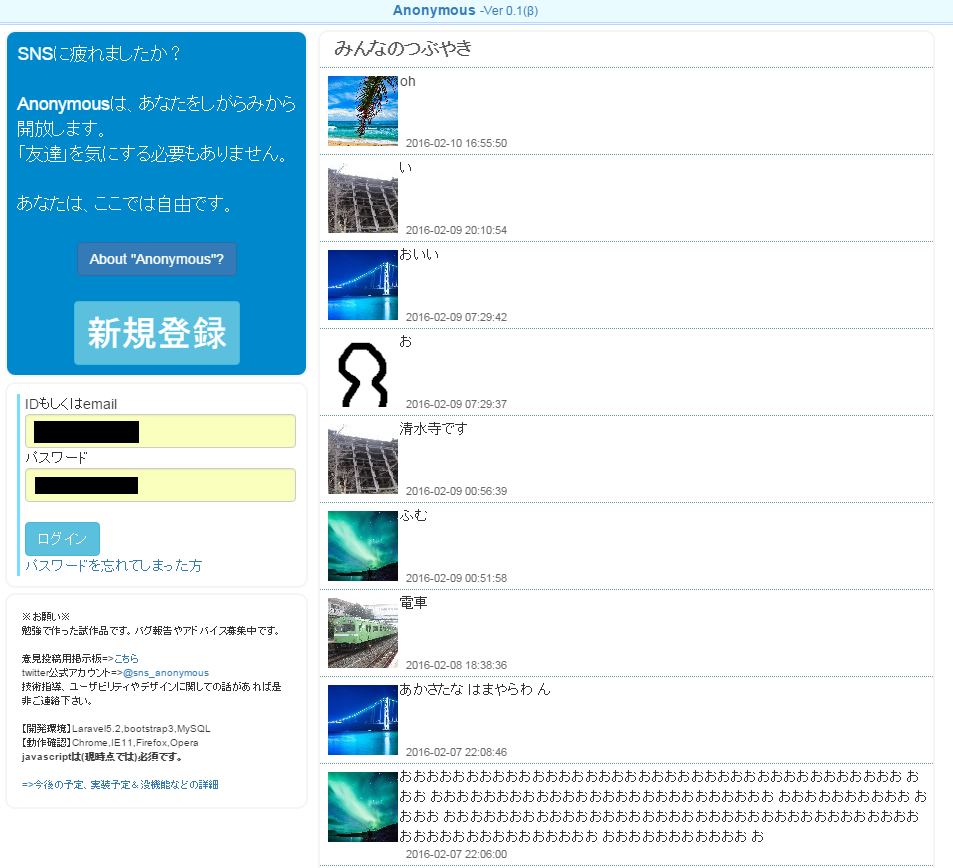Click the aurora avatar on the long 'おおお' post
953x868 pixels.
362,807
